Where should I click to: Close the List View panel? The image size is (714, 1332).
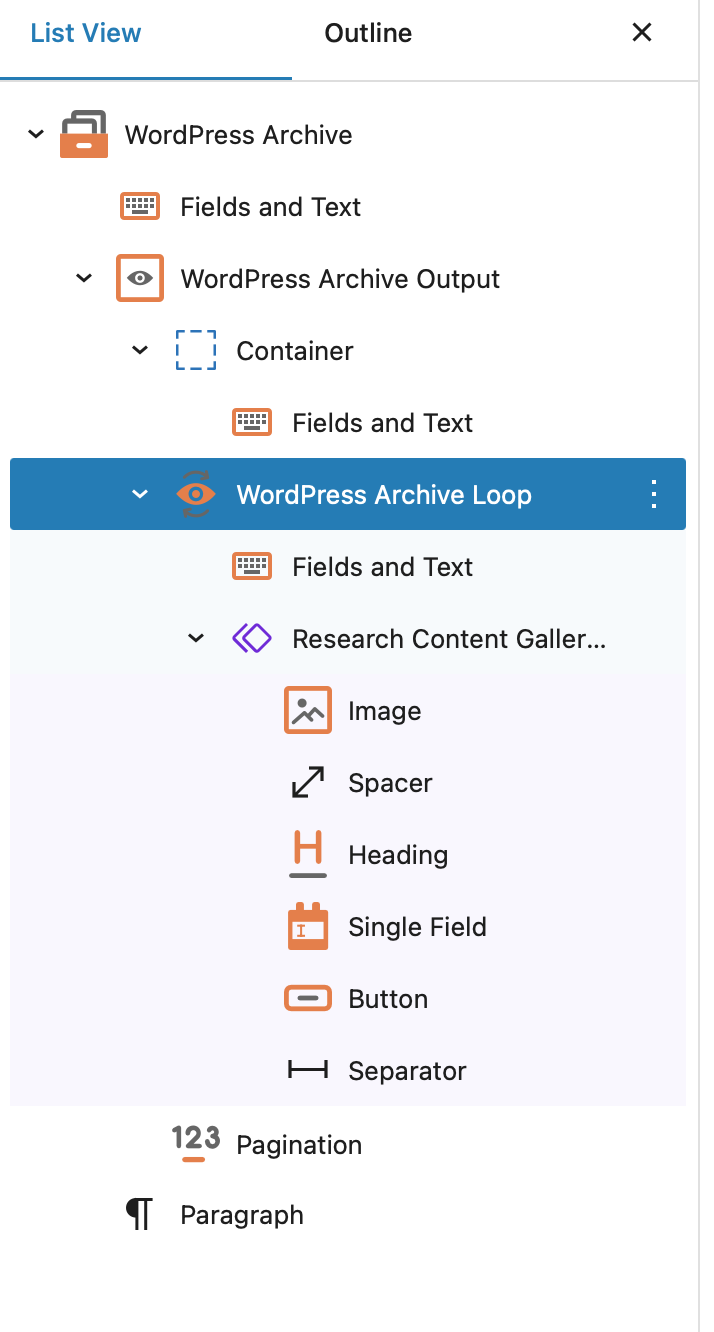click(x=642, y=33)
